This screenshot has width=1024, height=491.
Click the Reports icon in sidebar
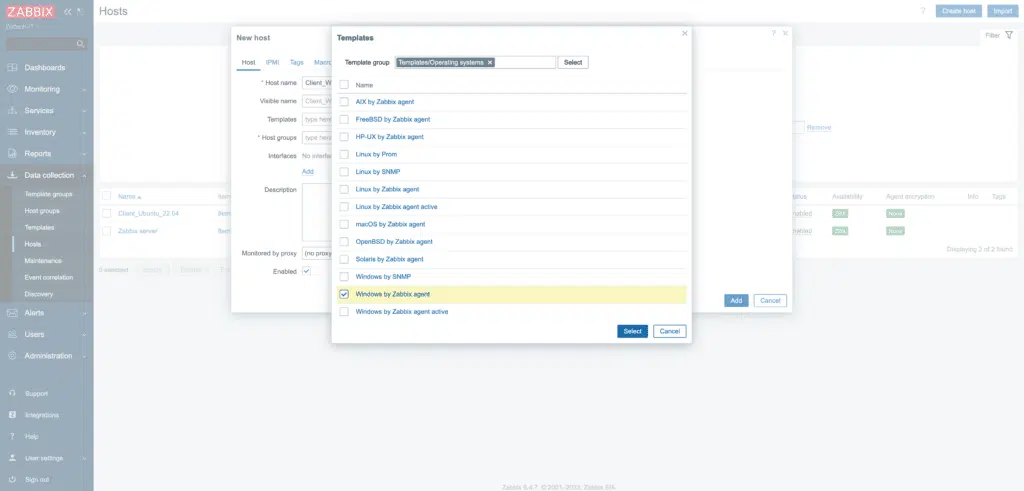click(x=12, y=153)
